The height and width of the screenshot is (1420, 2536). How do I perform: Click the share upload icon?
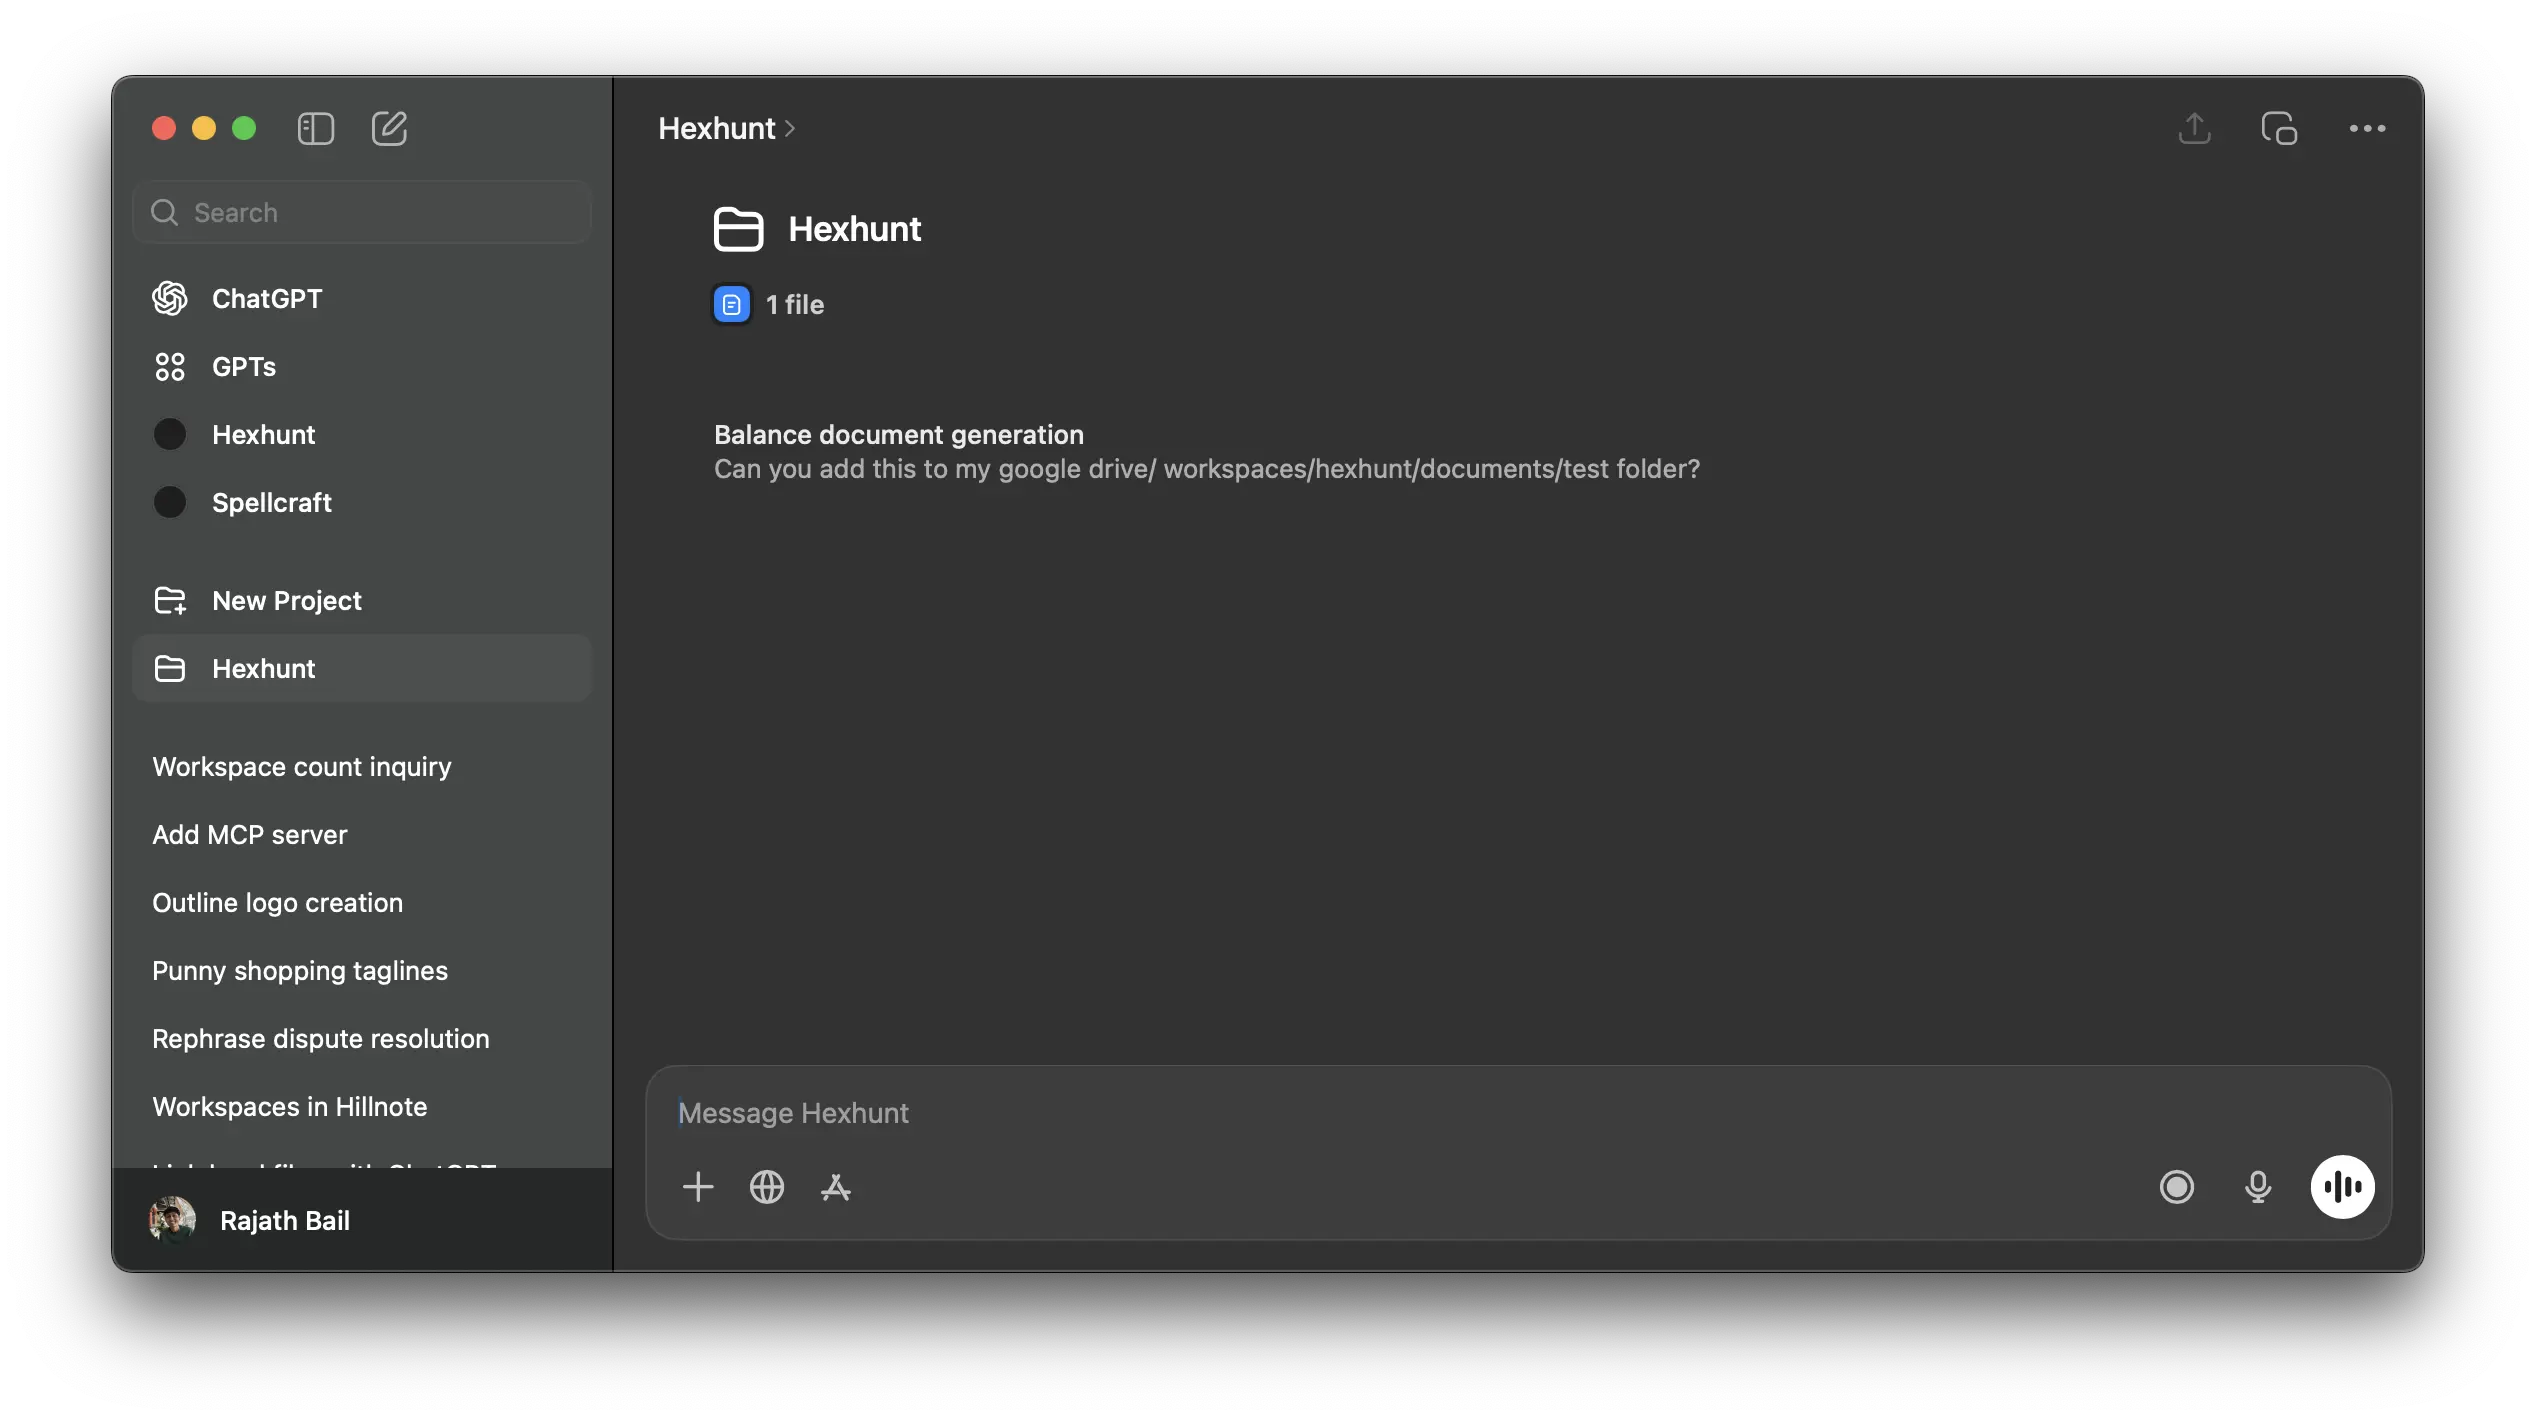click(x=2194, y=129)
